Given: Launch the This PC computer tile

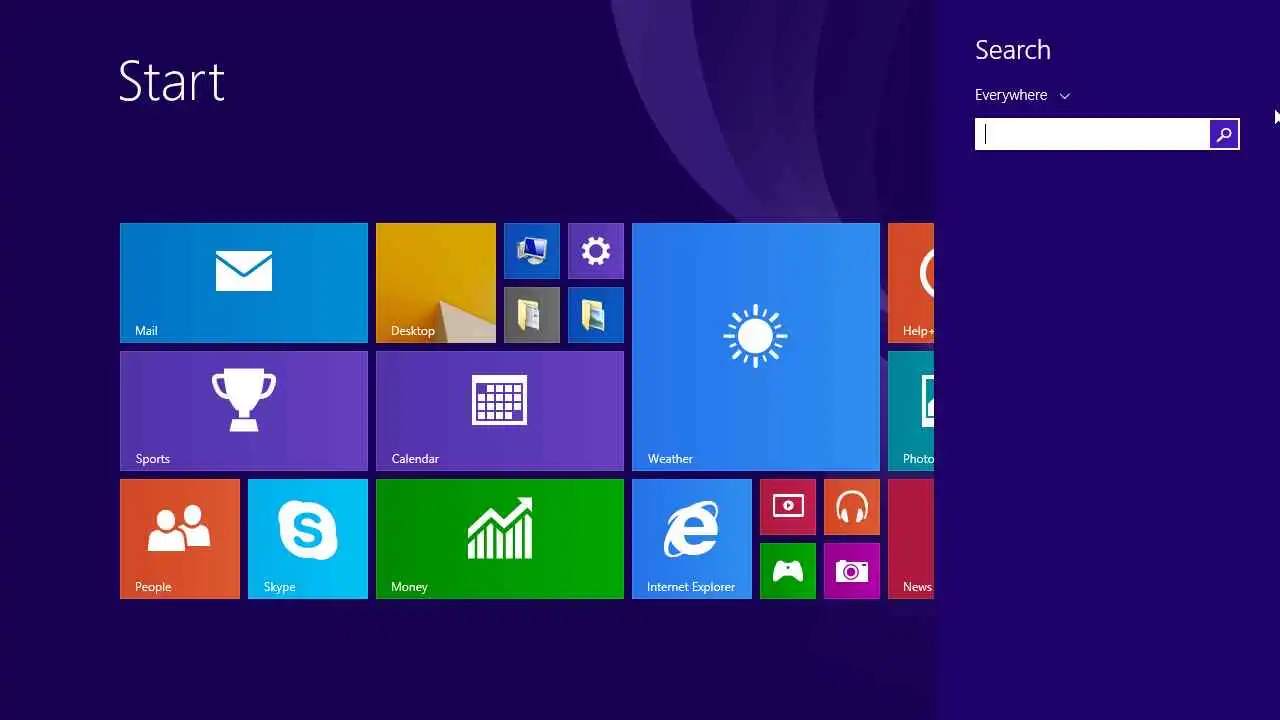Looking at the screenshot, I should [x=532, y=251].
